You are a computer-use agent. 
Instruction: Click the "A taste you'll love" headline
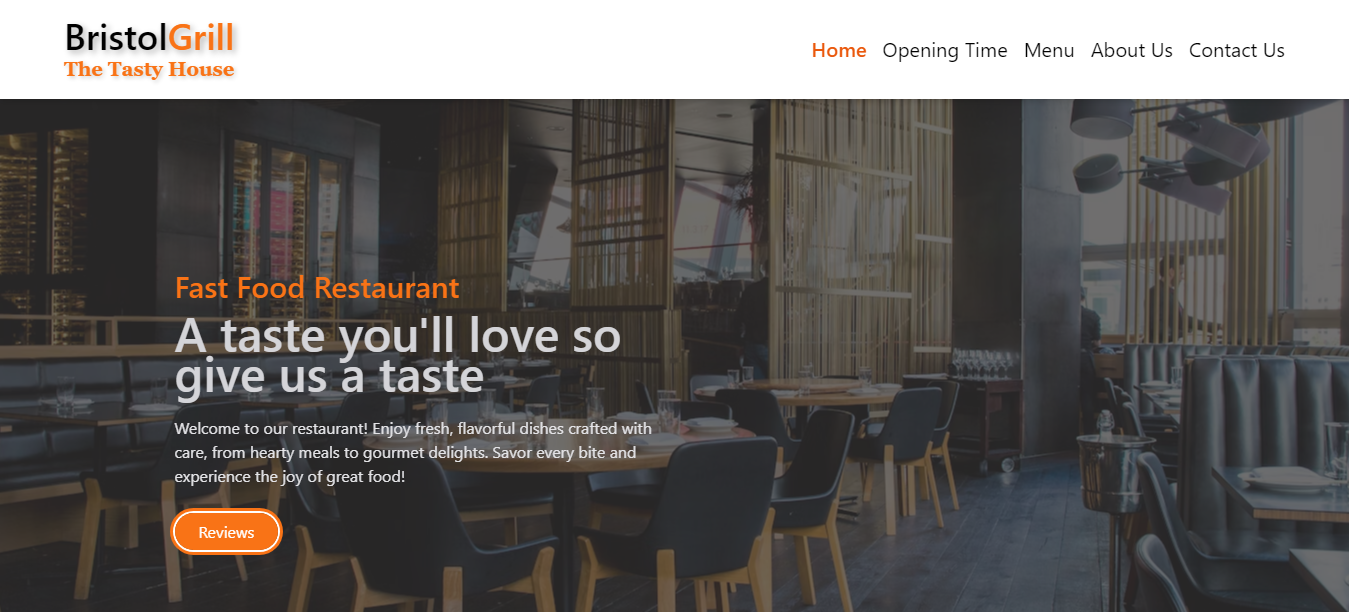(398, 356)
